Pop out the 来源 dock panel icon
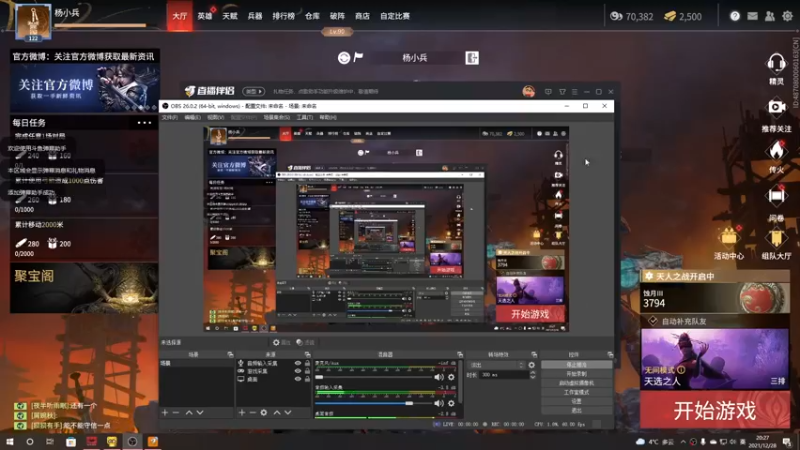Screen dimensions: 800x450 click(307, 354)
